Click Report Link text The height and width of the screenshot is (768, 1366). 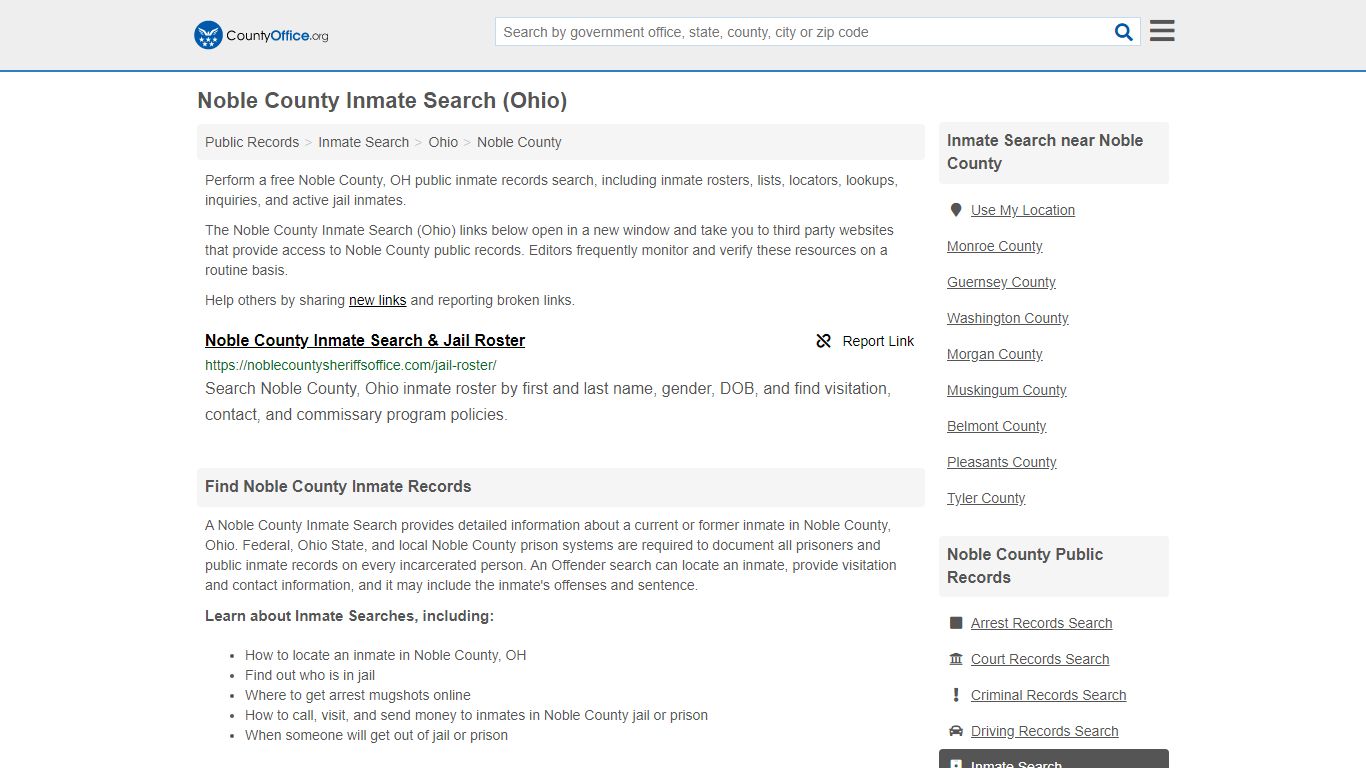[x=878, y=341]
